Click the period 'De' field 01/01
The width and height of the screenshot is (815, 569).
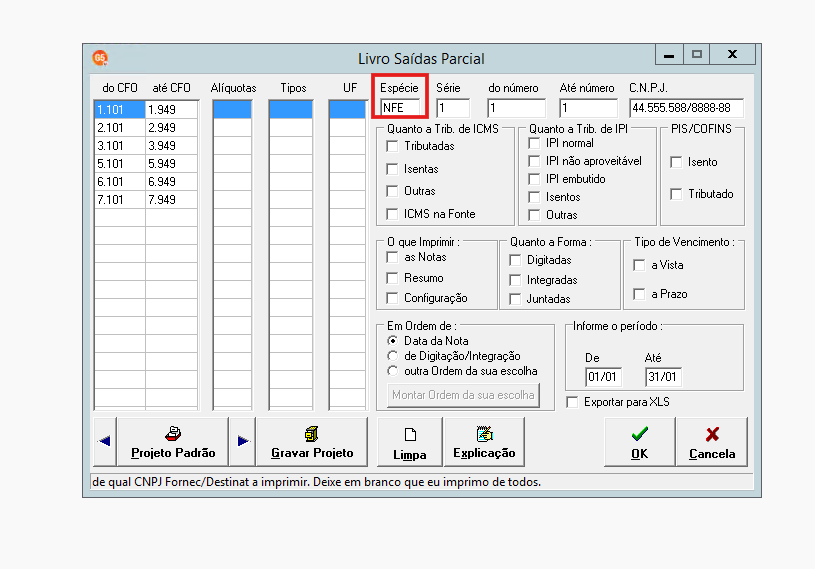(603, 377)
